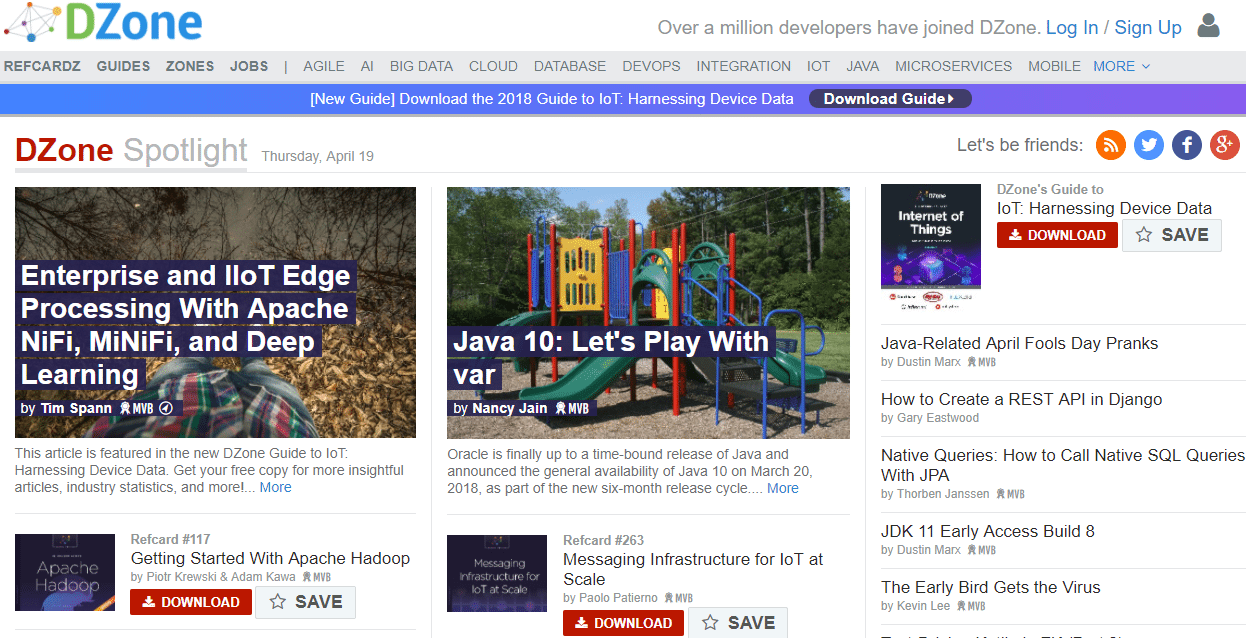Expand the MORE navigation dropdown
The image size is (1246, 638).
coord(1120,66)
